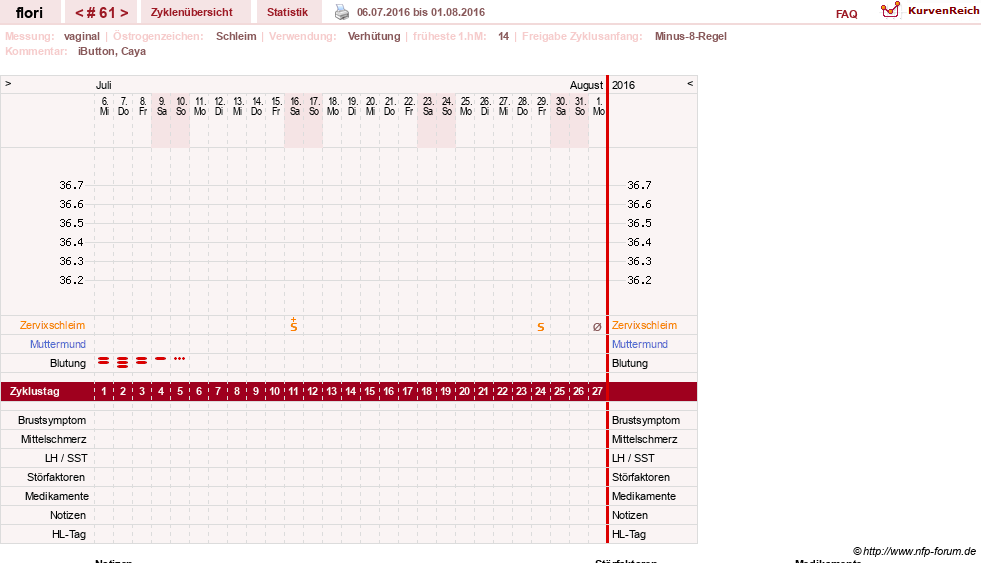Image resolution: width=981 pixels, height=563 pixels.
Task: Select cycle day 20 in Zyklustag row
Action: (x=464, y=391)
